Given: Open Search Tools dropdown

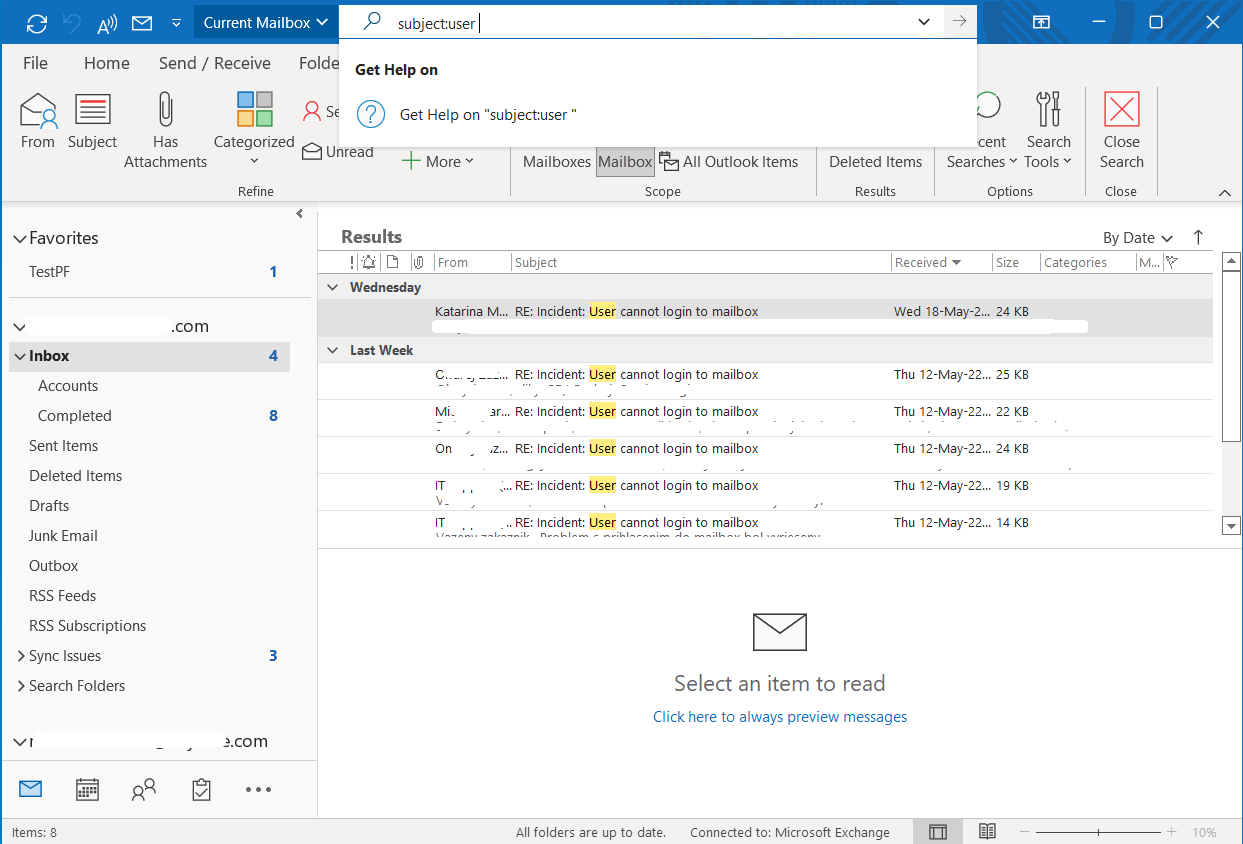Looking at the screenshot, I should (1048, 131).
